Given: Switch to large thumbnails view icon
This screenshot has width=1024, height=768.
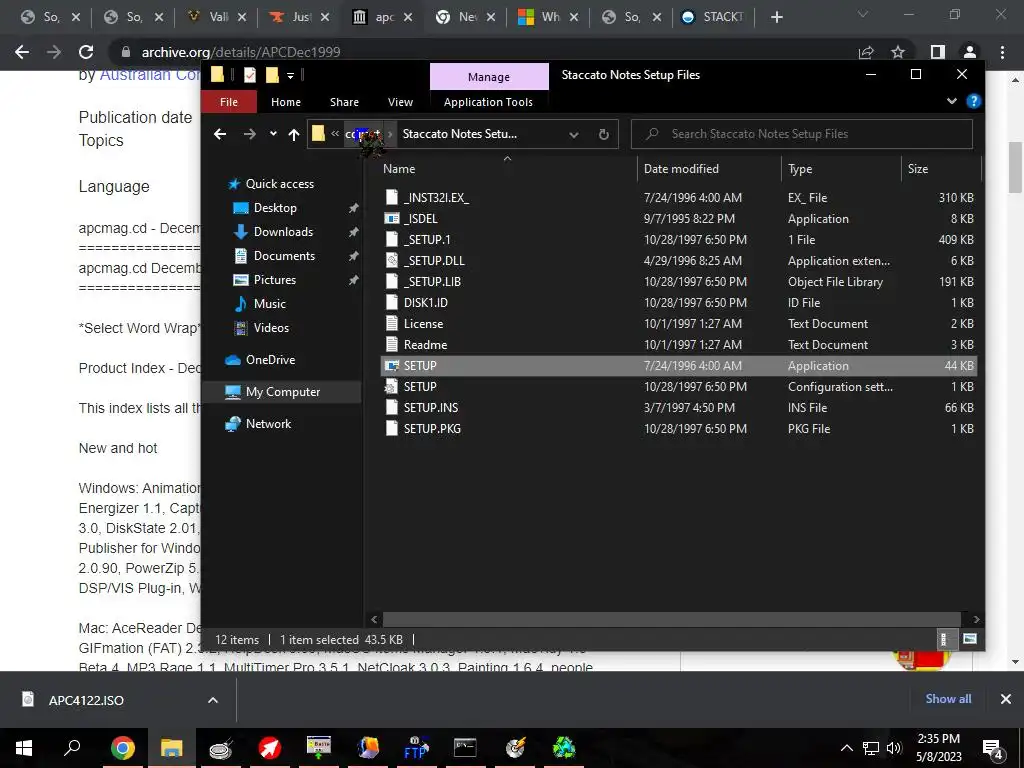Looking at the screenshot, I should tap(970, 639).
